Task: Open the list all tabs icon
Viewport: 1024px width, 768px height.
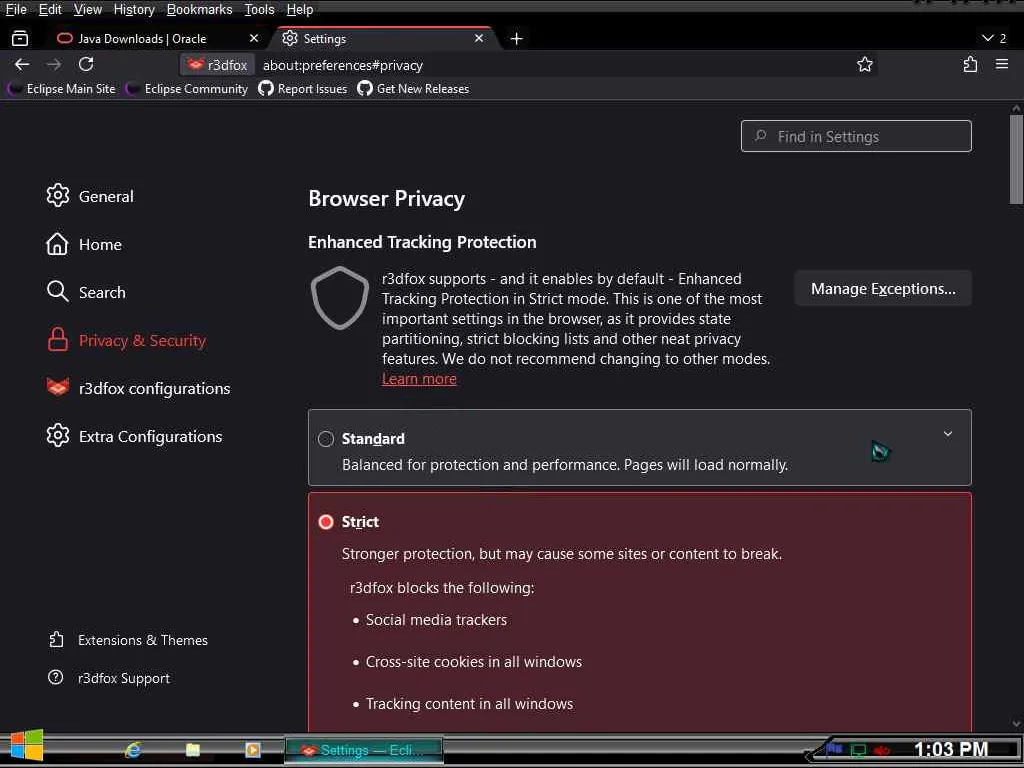Action: 20,39
